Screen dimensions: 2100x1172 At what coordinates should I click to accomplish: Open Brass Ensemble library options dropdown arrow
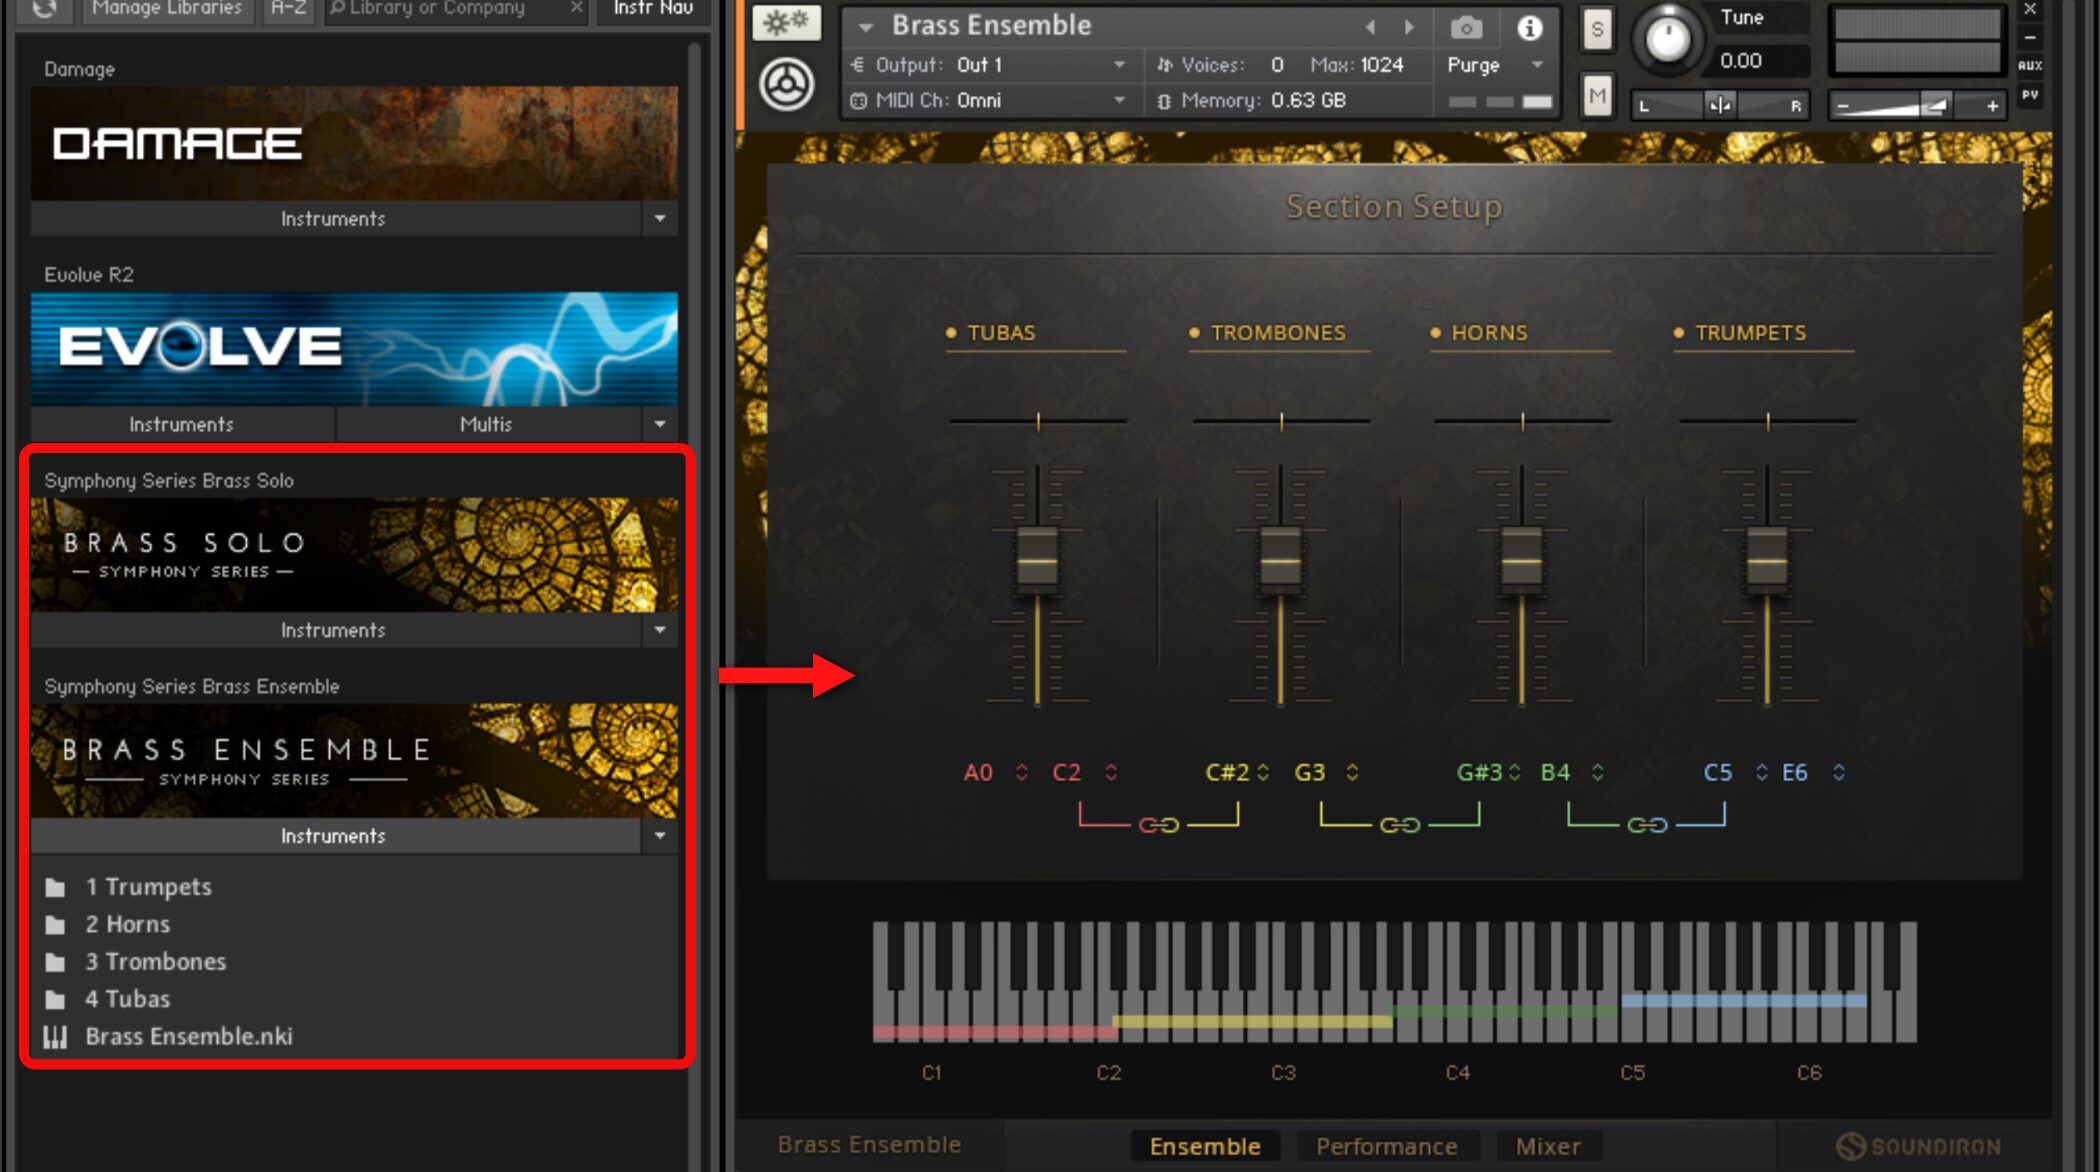660,836
